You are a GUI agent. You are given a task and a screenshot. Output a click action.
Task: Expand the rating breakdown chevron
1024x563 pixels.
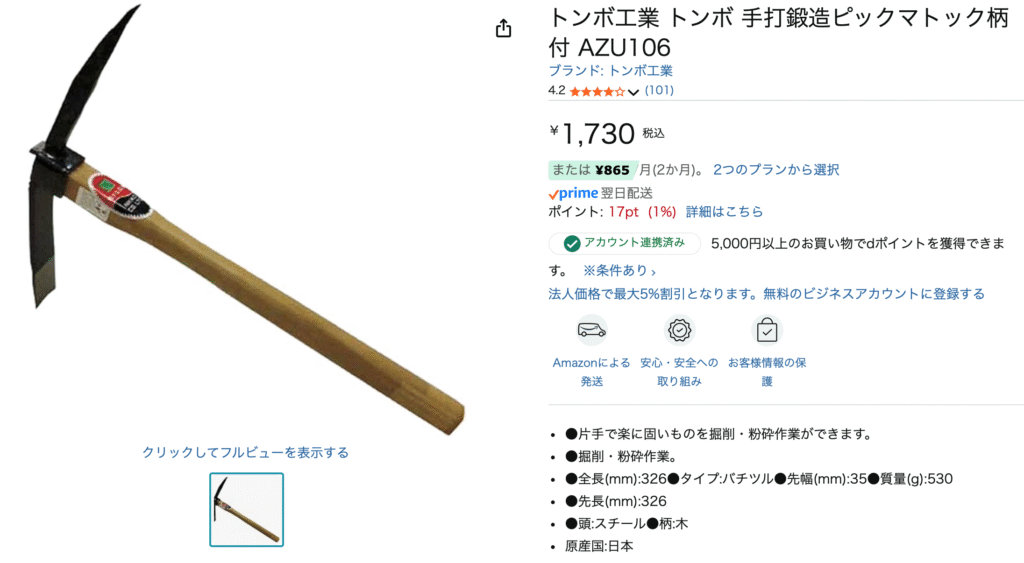coord(633,92)
